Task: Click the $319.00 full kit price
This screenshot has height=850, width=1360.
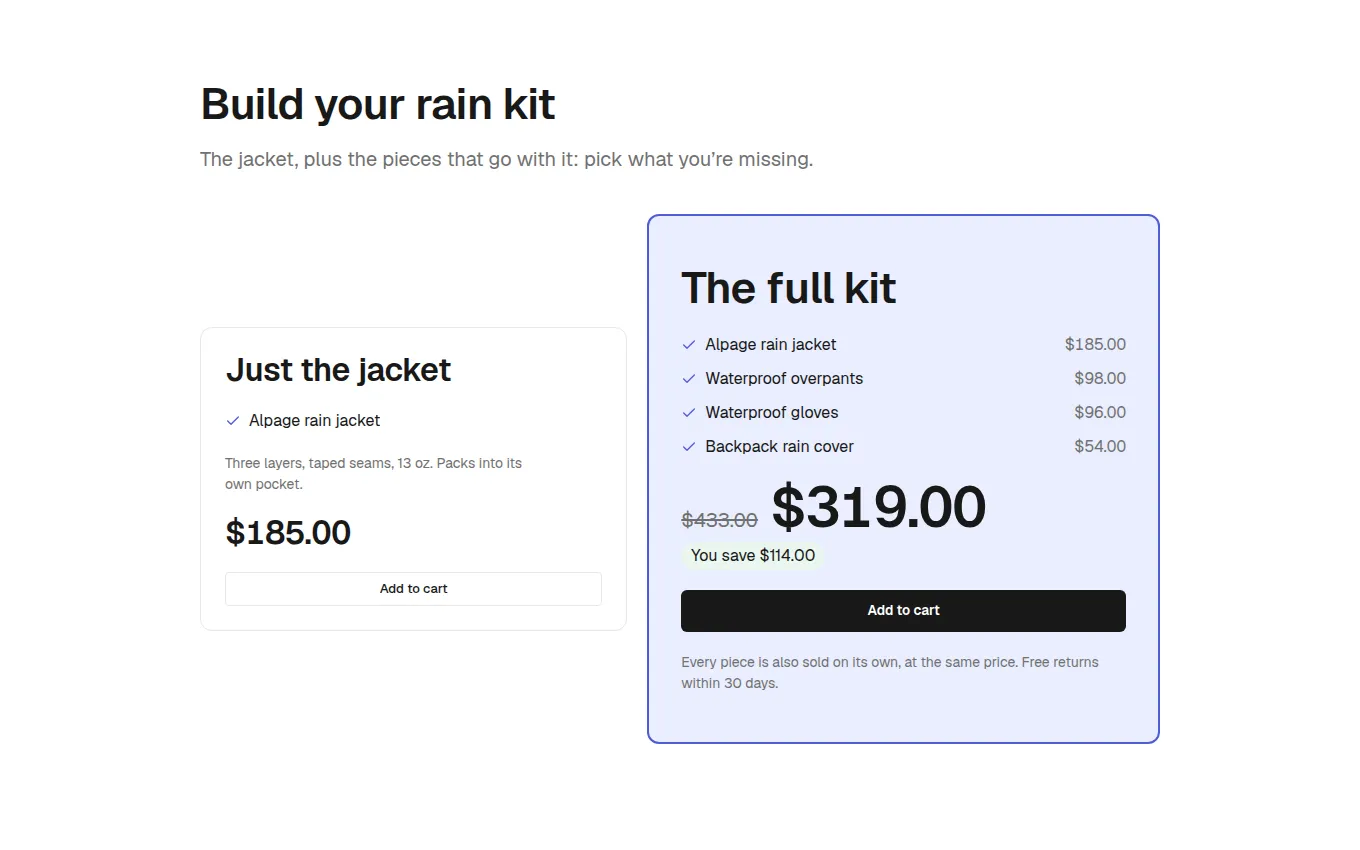Action: point(879,507)
